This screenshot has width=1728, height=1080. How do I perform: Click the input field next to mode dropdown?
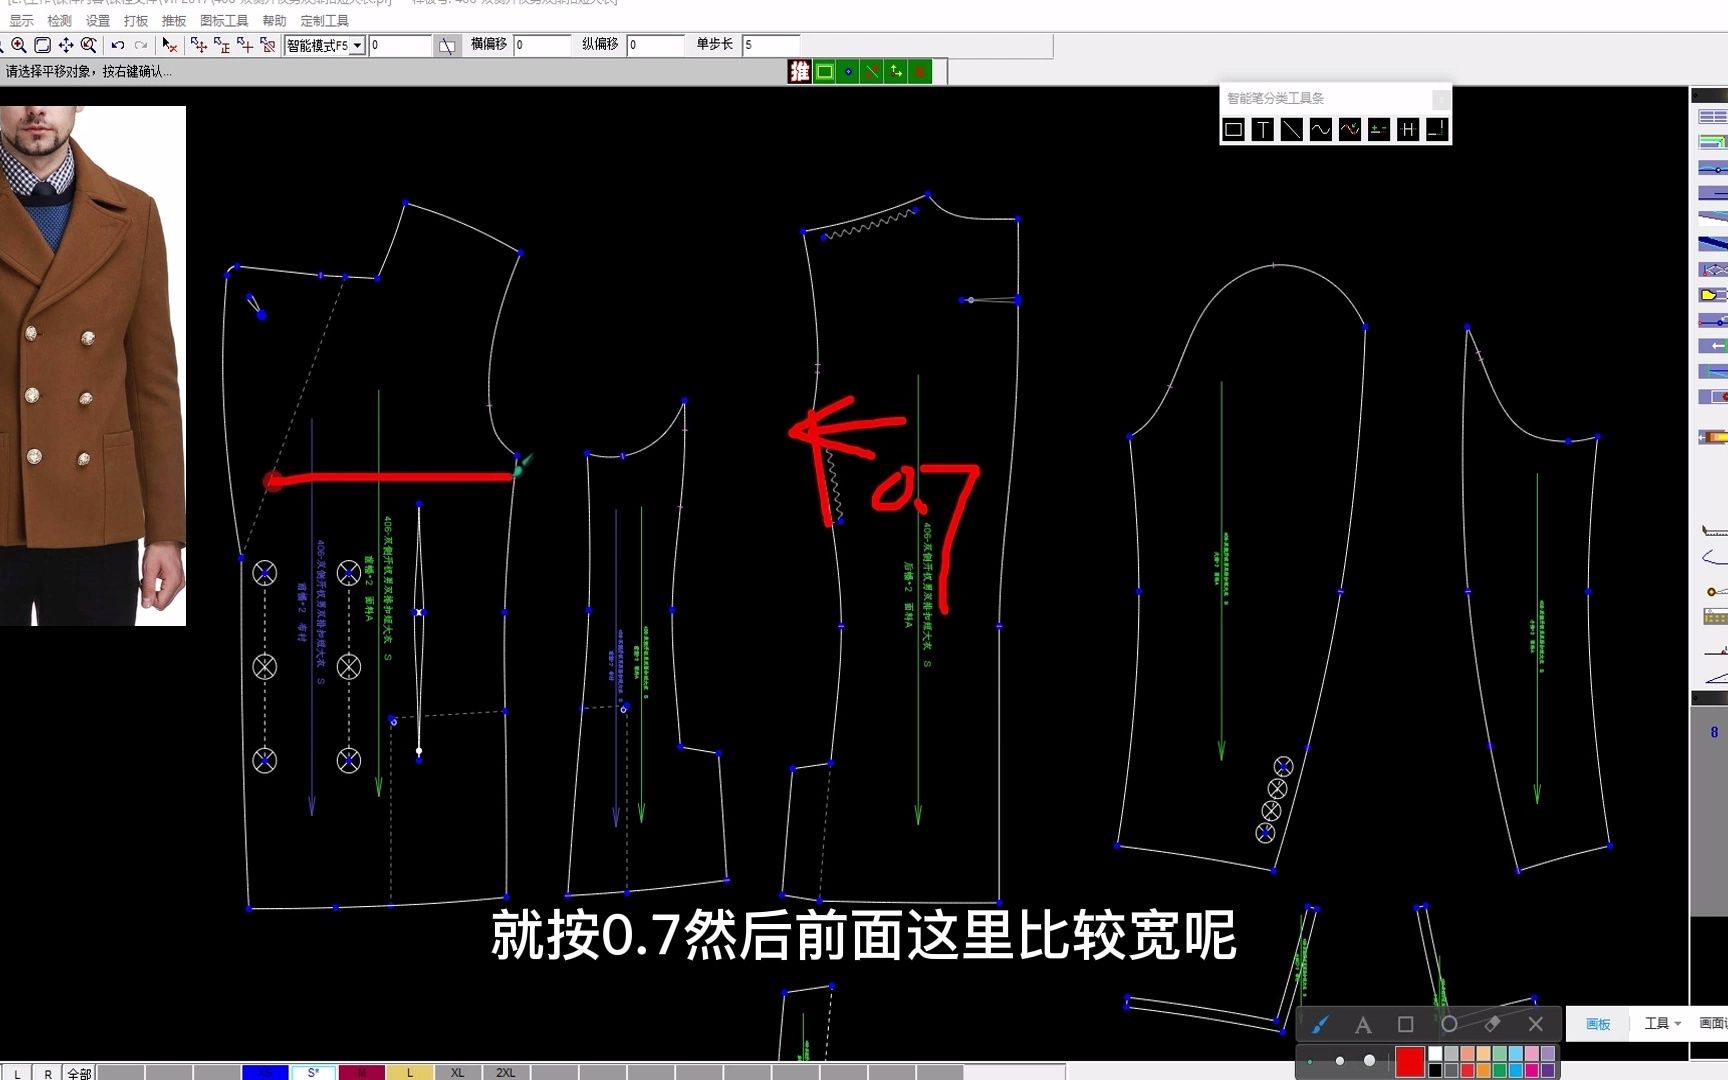click(400, 45)
